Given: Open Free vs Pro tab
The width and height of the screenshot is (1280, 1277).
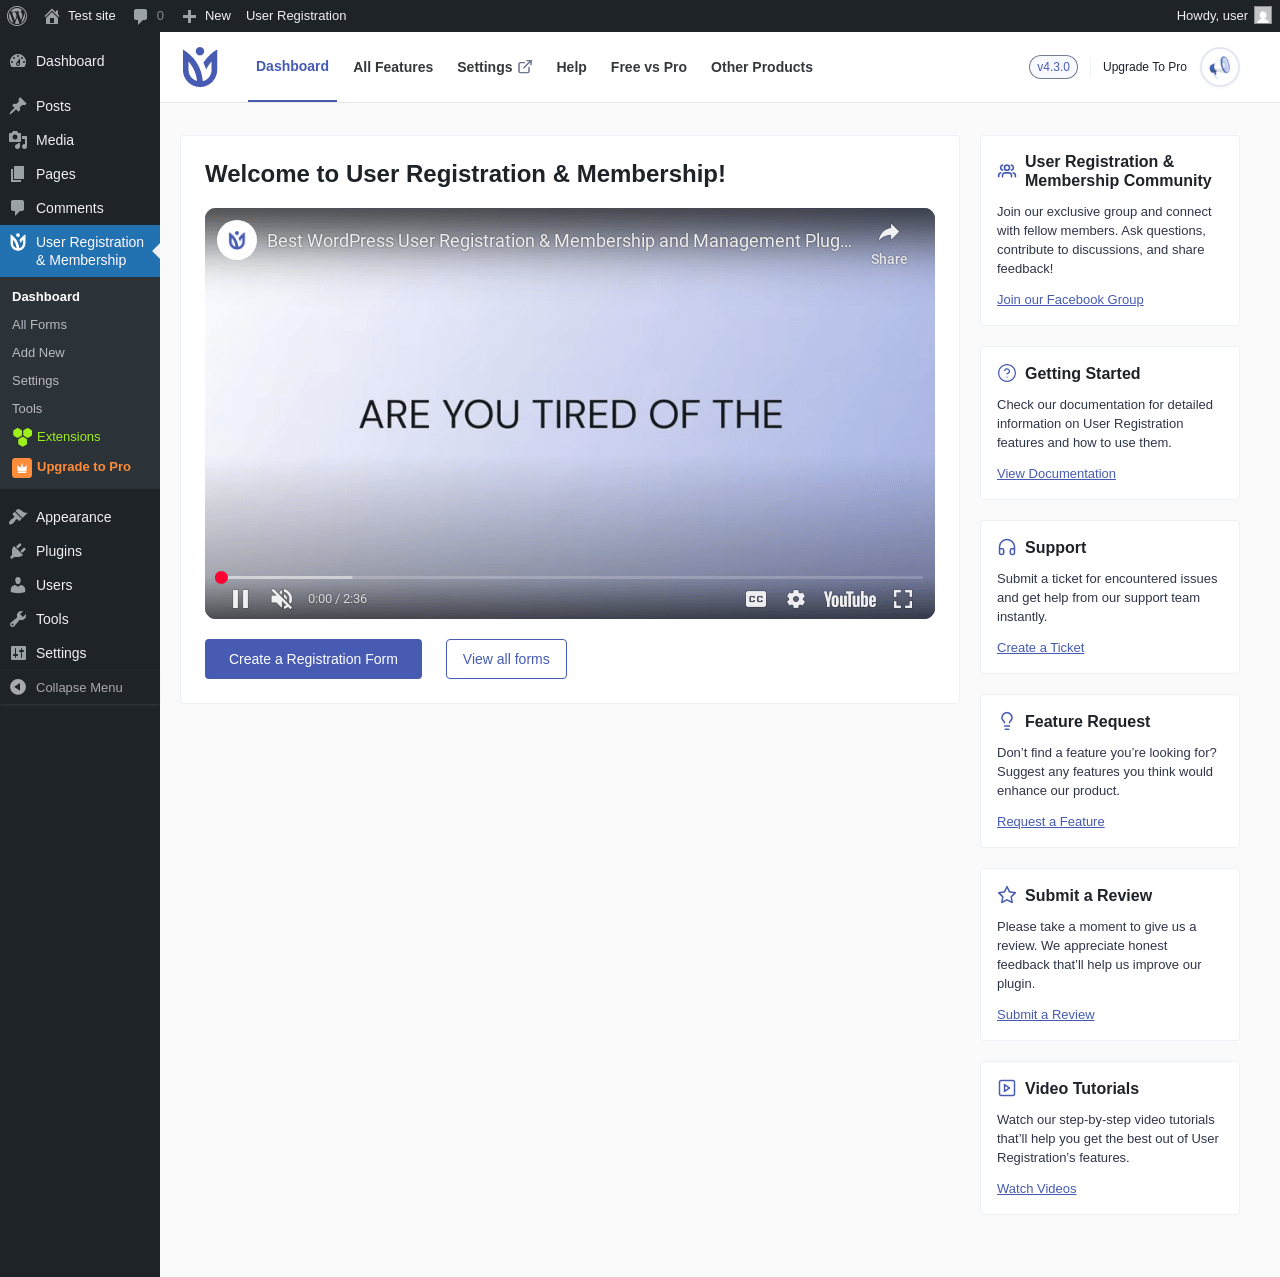Looking at the screenshot, I should (649, 67).
